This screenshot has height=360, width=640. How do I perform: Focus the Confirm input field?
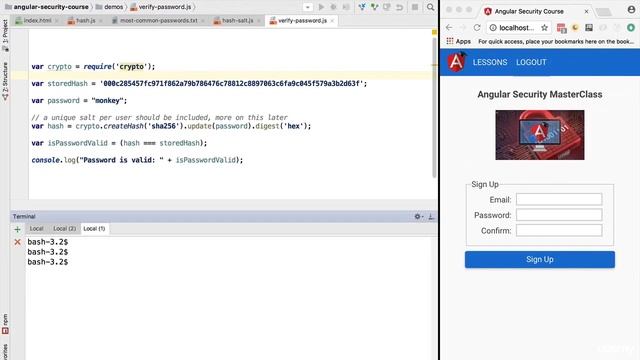[x=559, y=230]
